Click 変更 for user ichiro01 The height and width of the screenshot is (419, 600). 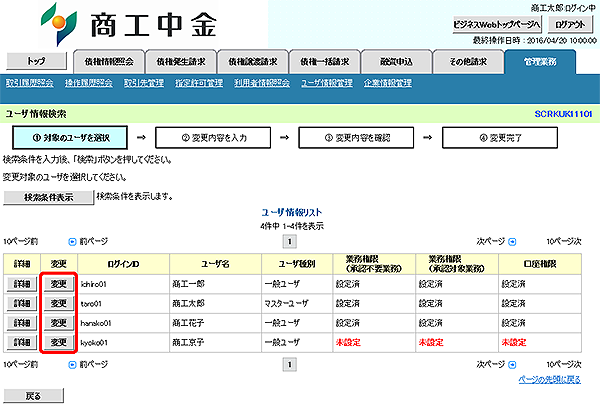pyautogui.click(x=59, y=284)
